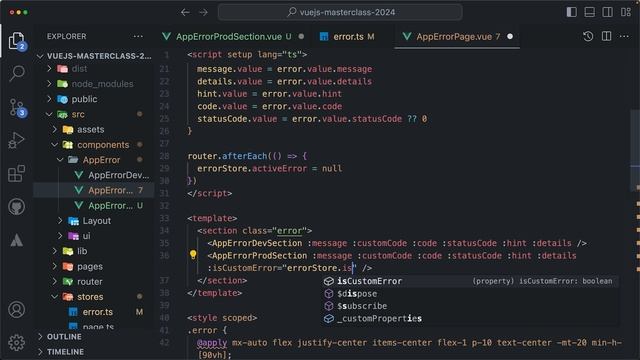Click line number 28 in gutter
Viewport: 640px width, 360px height.
tap(164, 156)
